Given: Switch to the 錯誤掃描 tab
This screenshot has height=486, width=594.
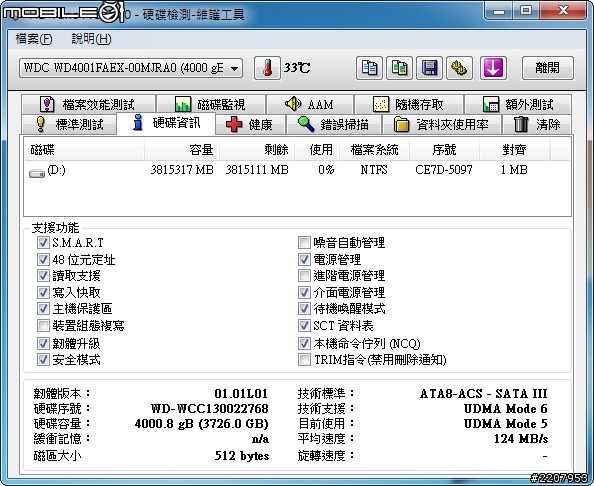Looking at the screenshot, I should coord(334,124).
